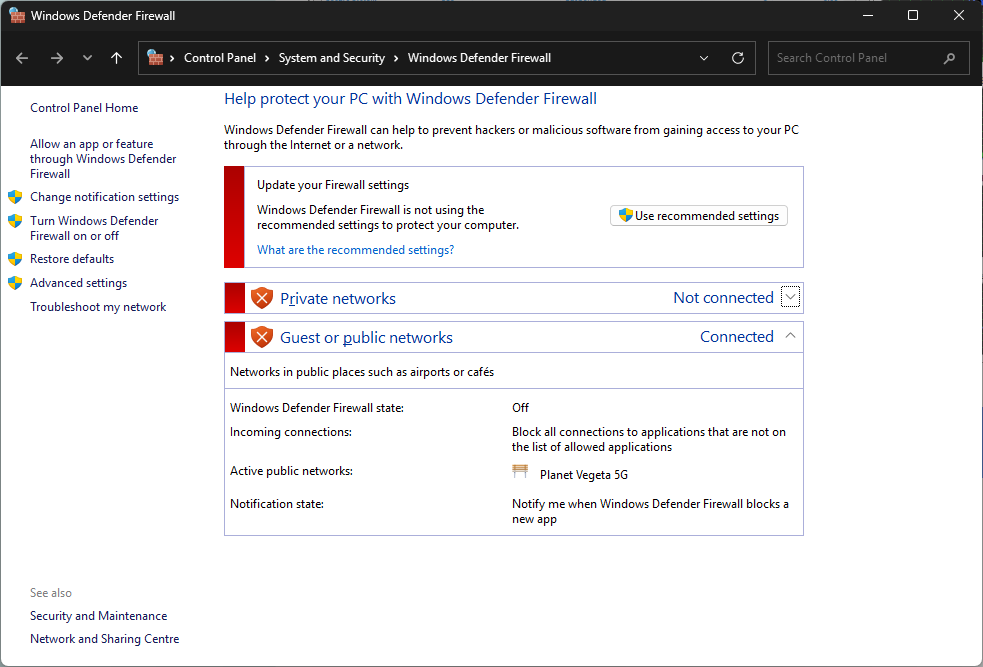983x667 pixels.
Task: Open the recent locations dropdown arrow
Action: [87, 58]
